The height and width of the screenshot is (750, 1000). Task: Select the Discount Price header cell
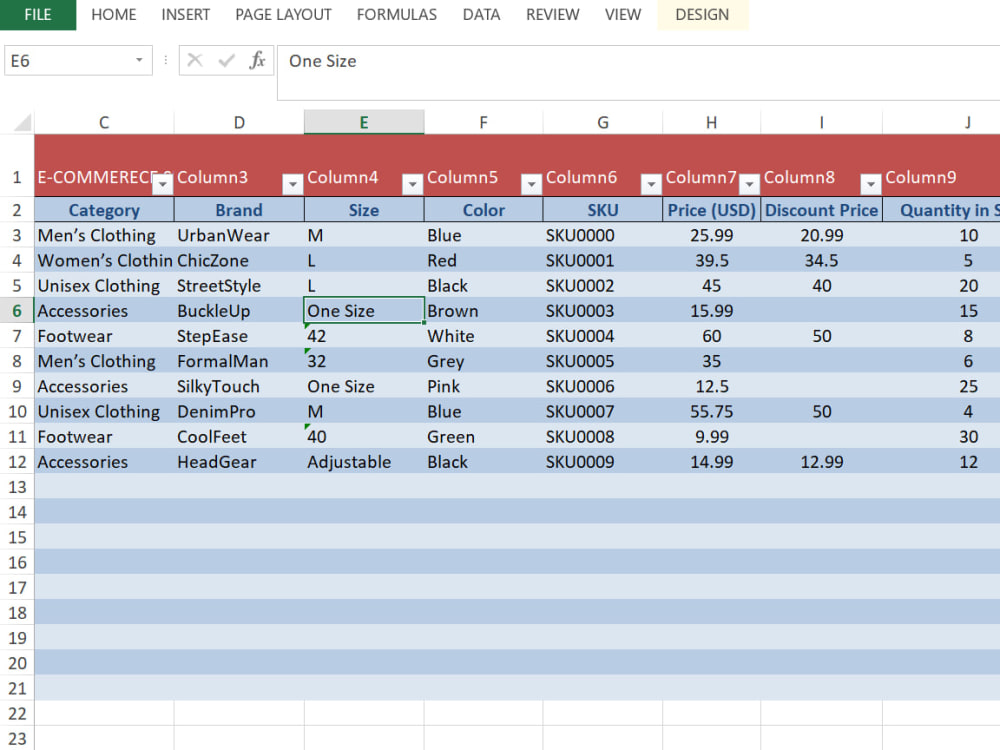(x=821, y=210)
